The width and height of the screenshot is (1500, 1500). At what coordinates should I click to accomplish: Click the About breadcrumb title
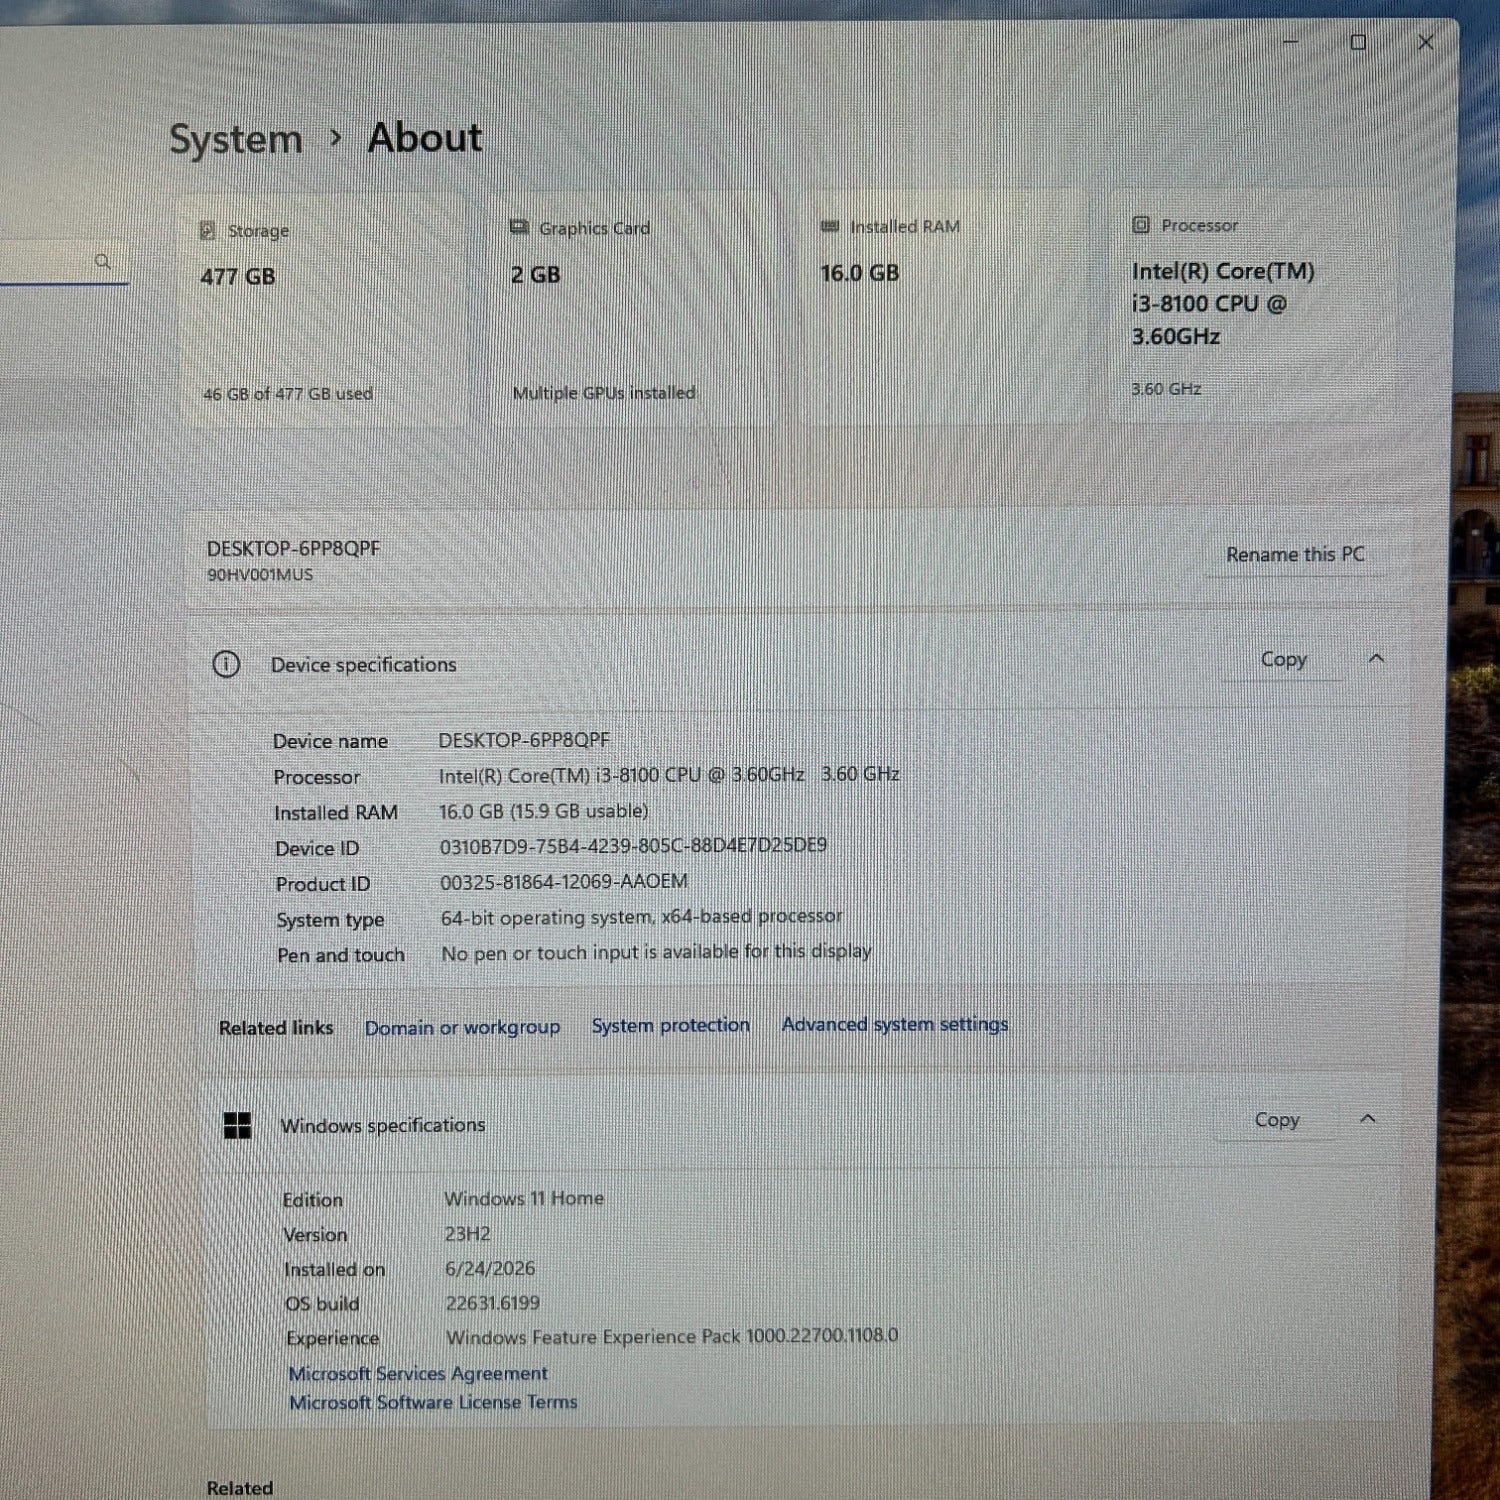point(425,137)
